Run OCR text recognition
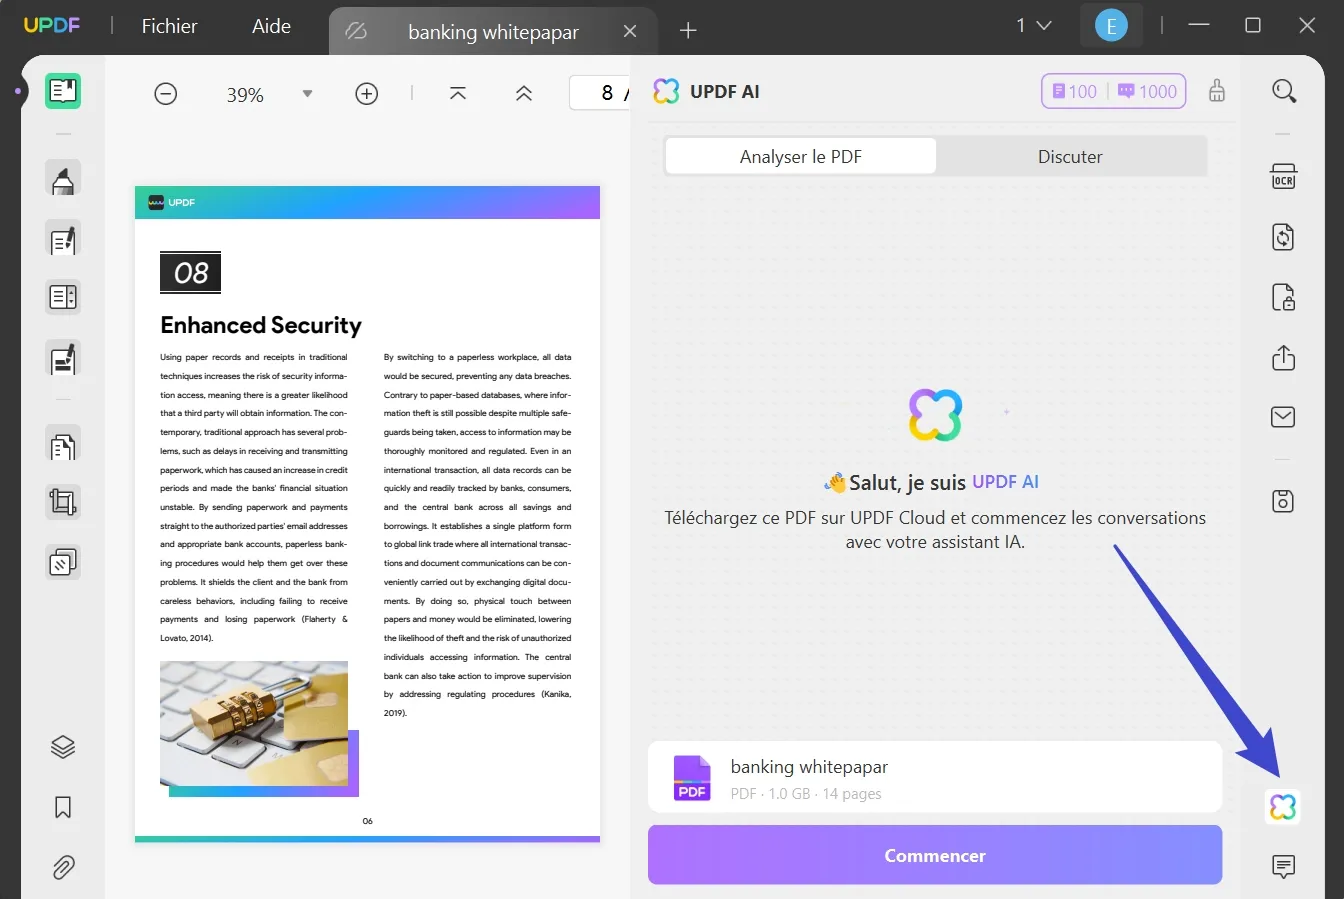The width and height of the screenshot is (1344, 899). pos(1283,177)
